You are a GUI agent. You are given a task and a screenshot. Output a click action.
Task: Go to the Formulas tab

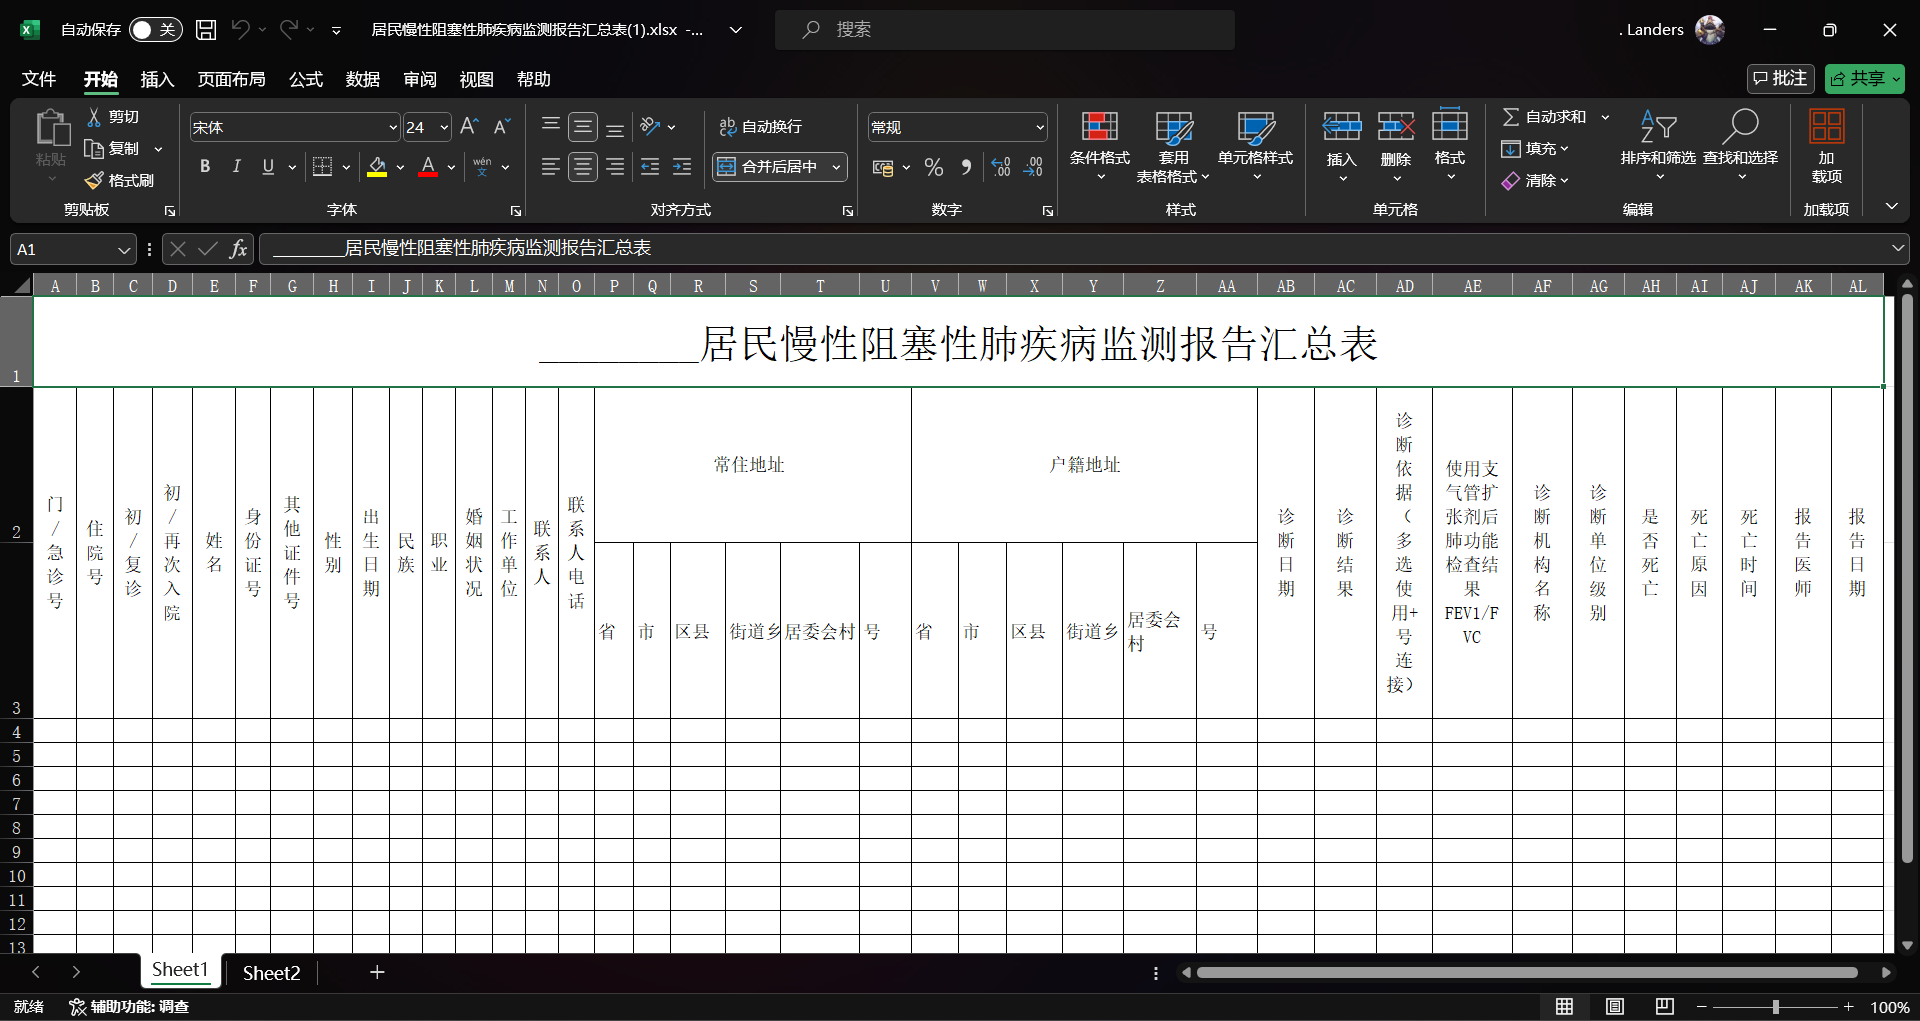tap(305, 79)
